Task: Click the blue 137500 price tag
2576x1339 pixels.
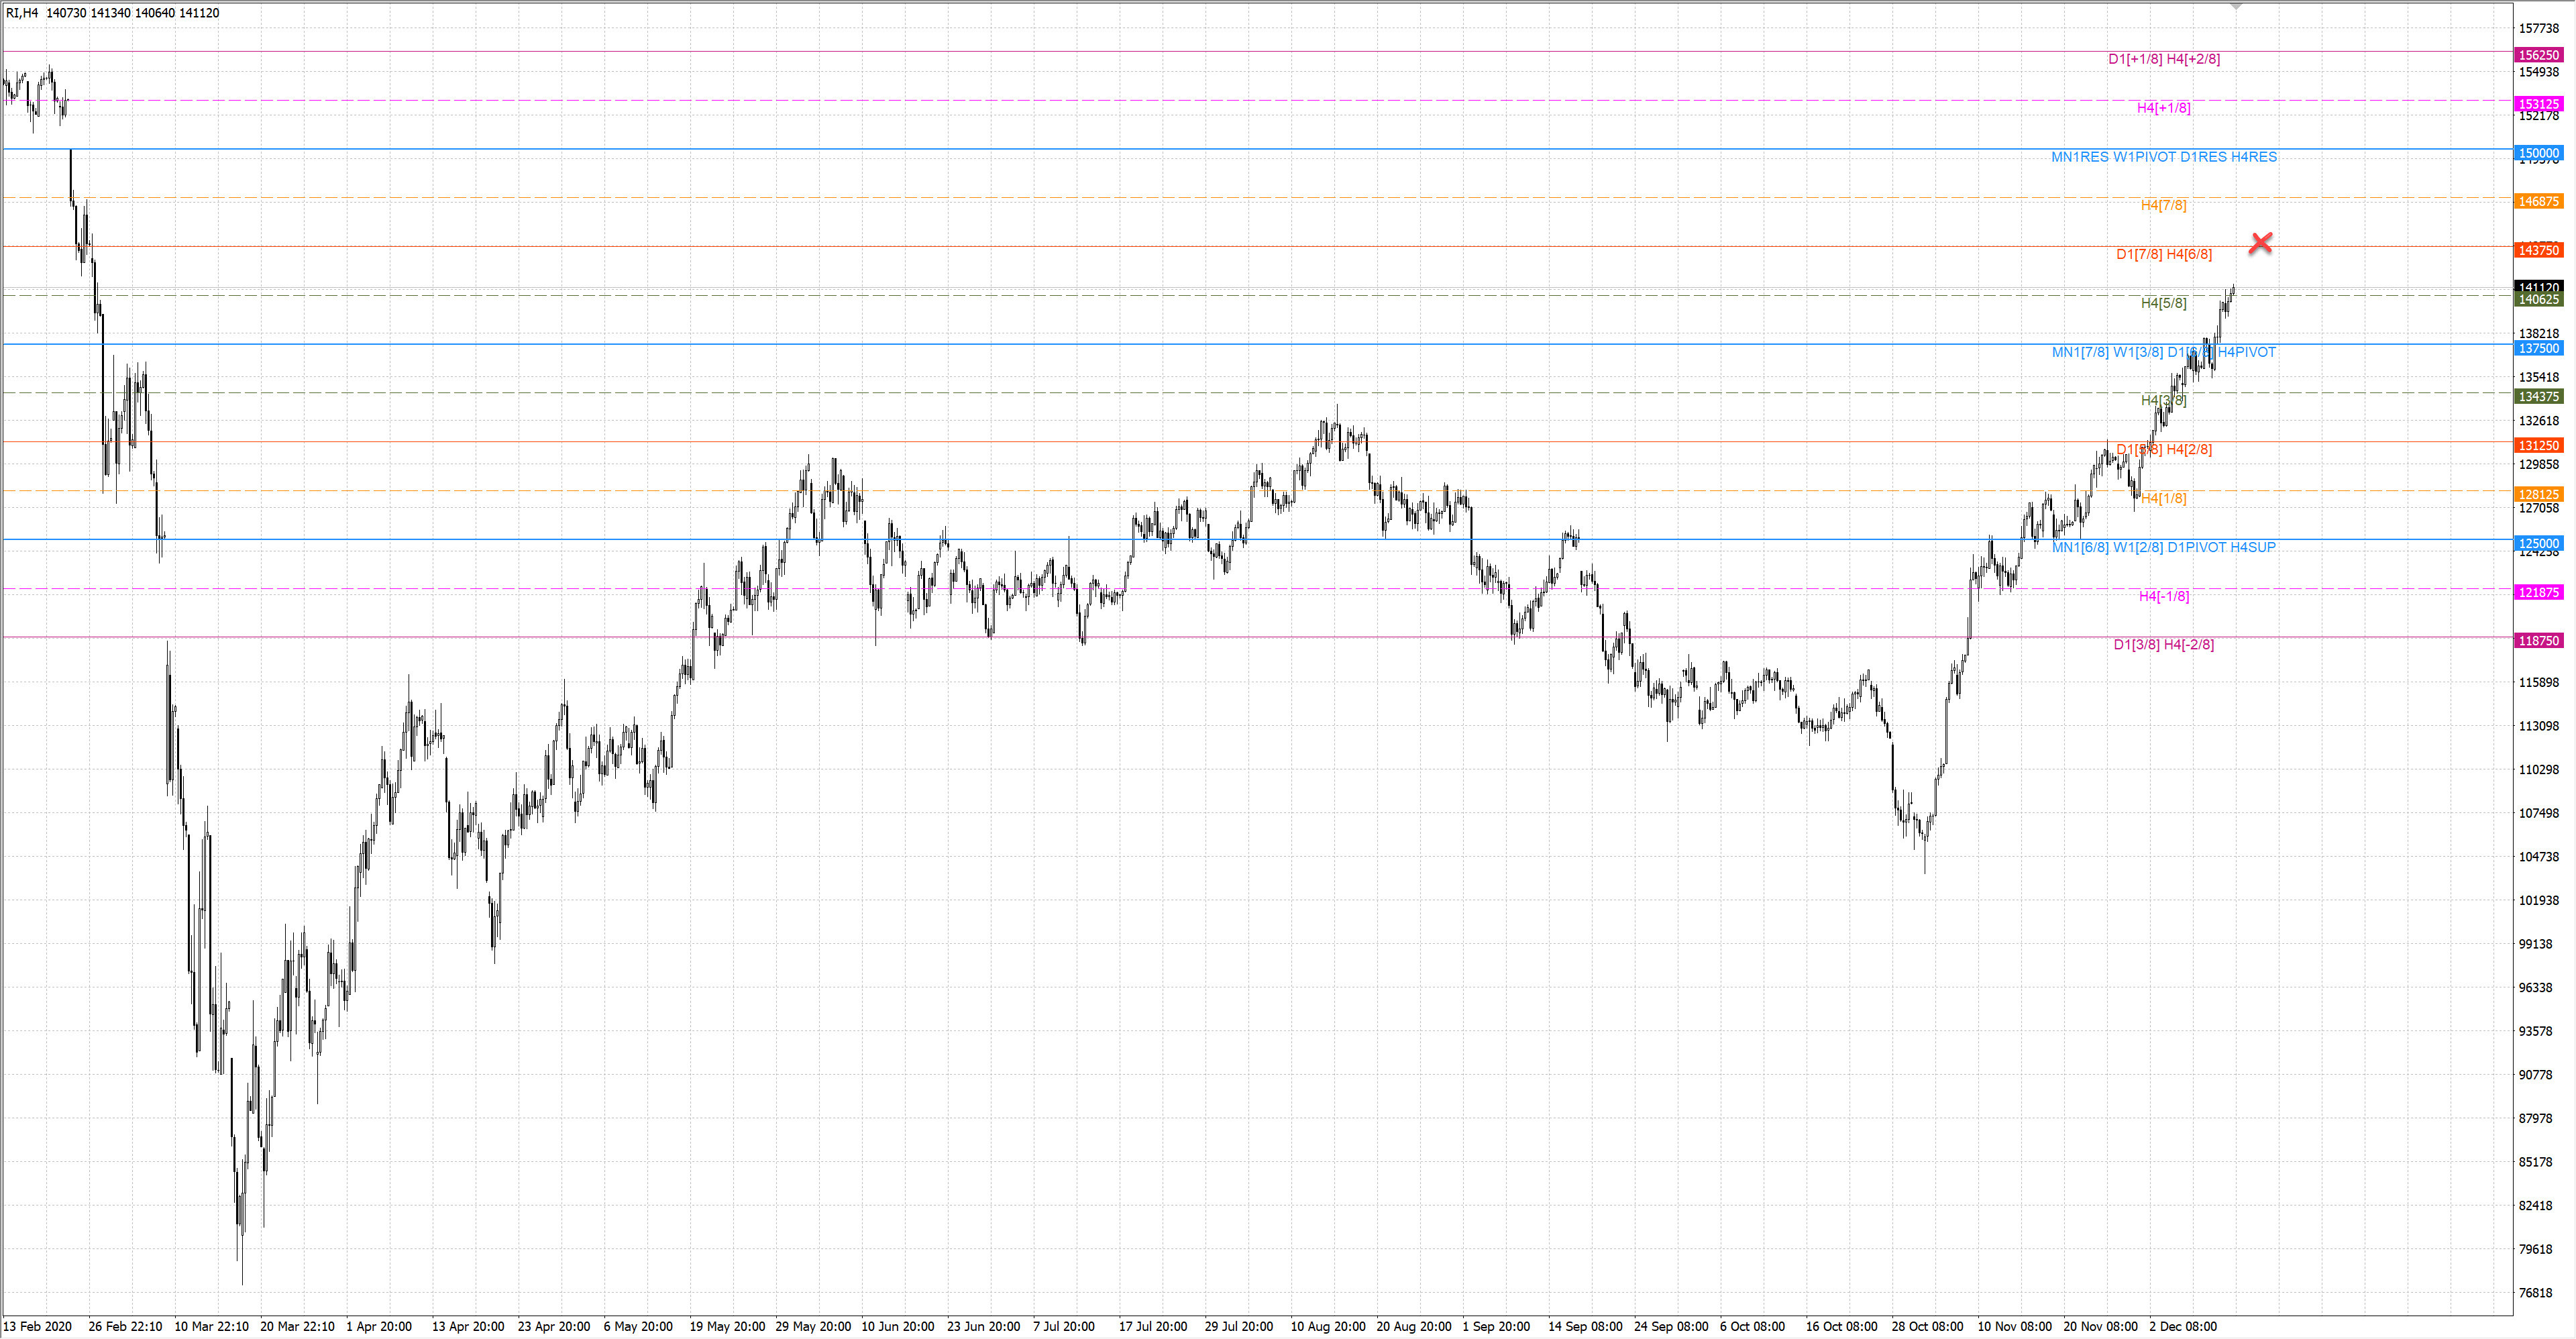Action: tap(2538, 348)
